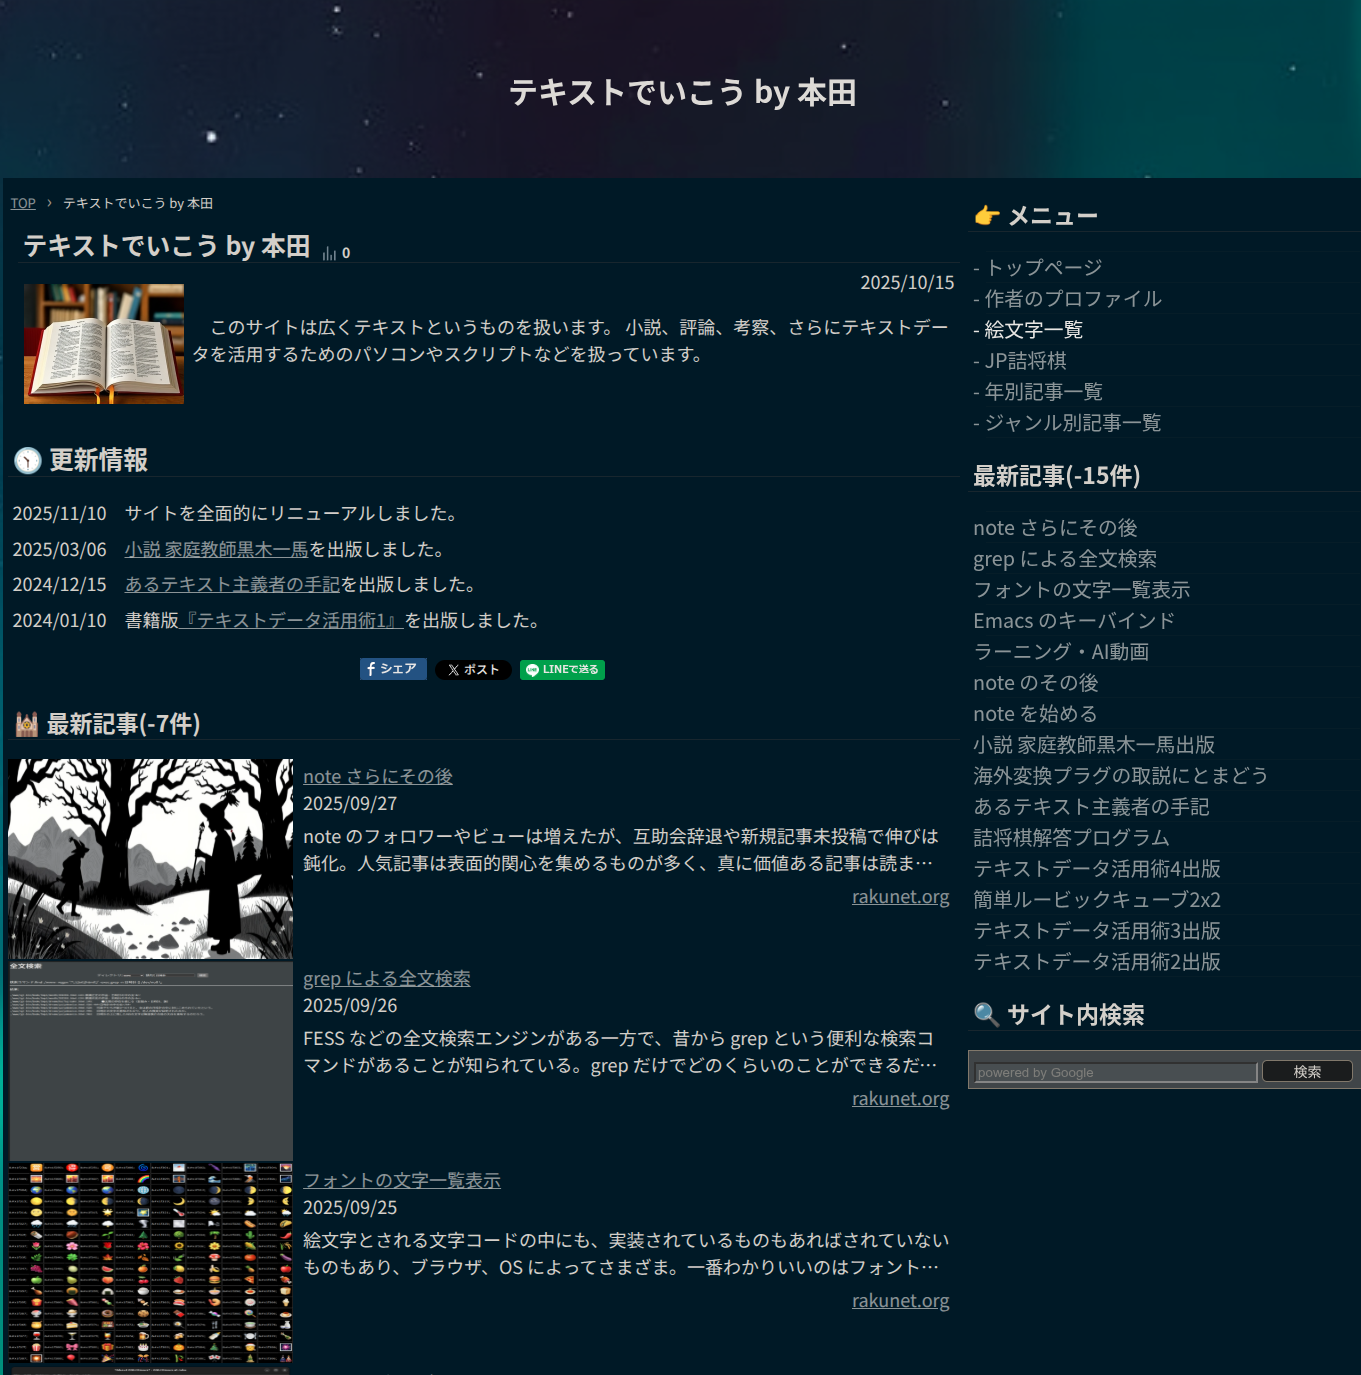
Task: Open 絵文字一覧 from the sidebar menu
Action: click(x=1033, y=330)
